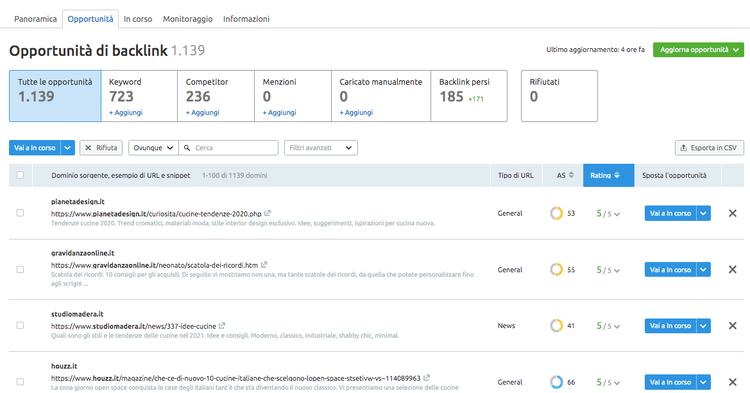Select the Tutte le opportunità card
Screen dimensions: 750x393
(55, 96)
